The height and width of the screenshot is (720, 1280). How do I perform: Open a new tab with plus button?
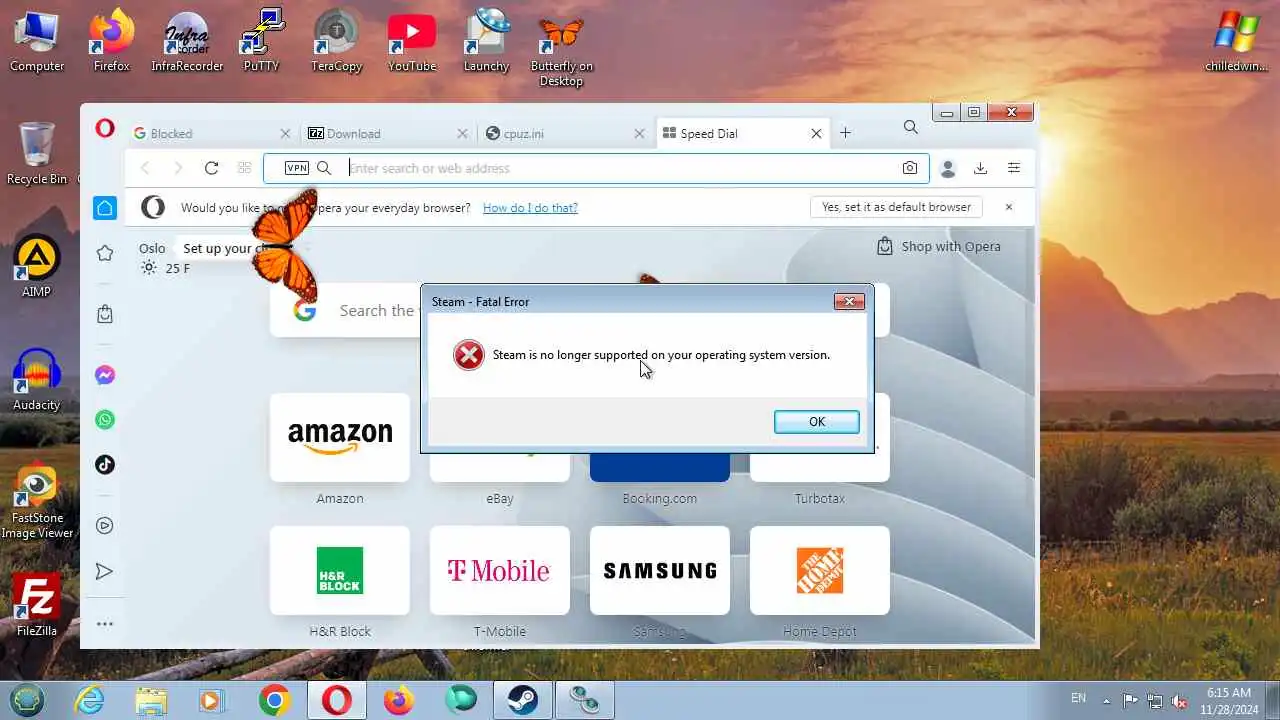845,133
